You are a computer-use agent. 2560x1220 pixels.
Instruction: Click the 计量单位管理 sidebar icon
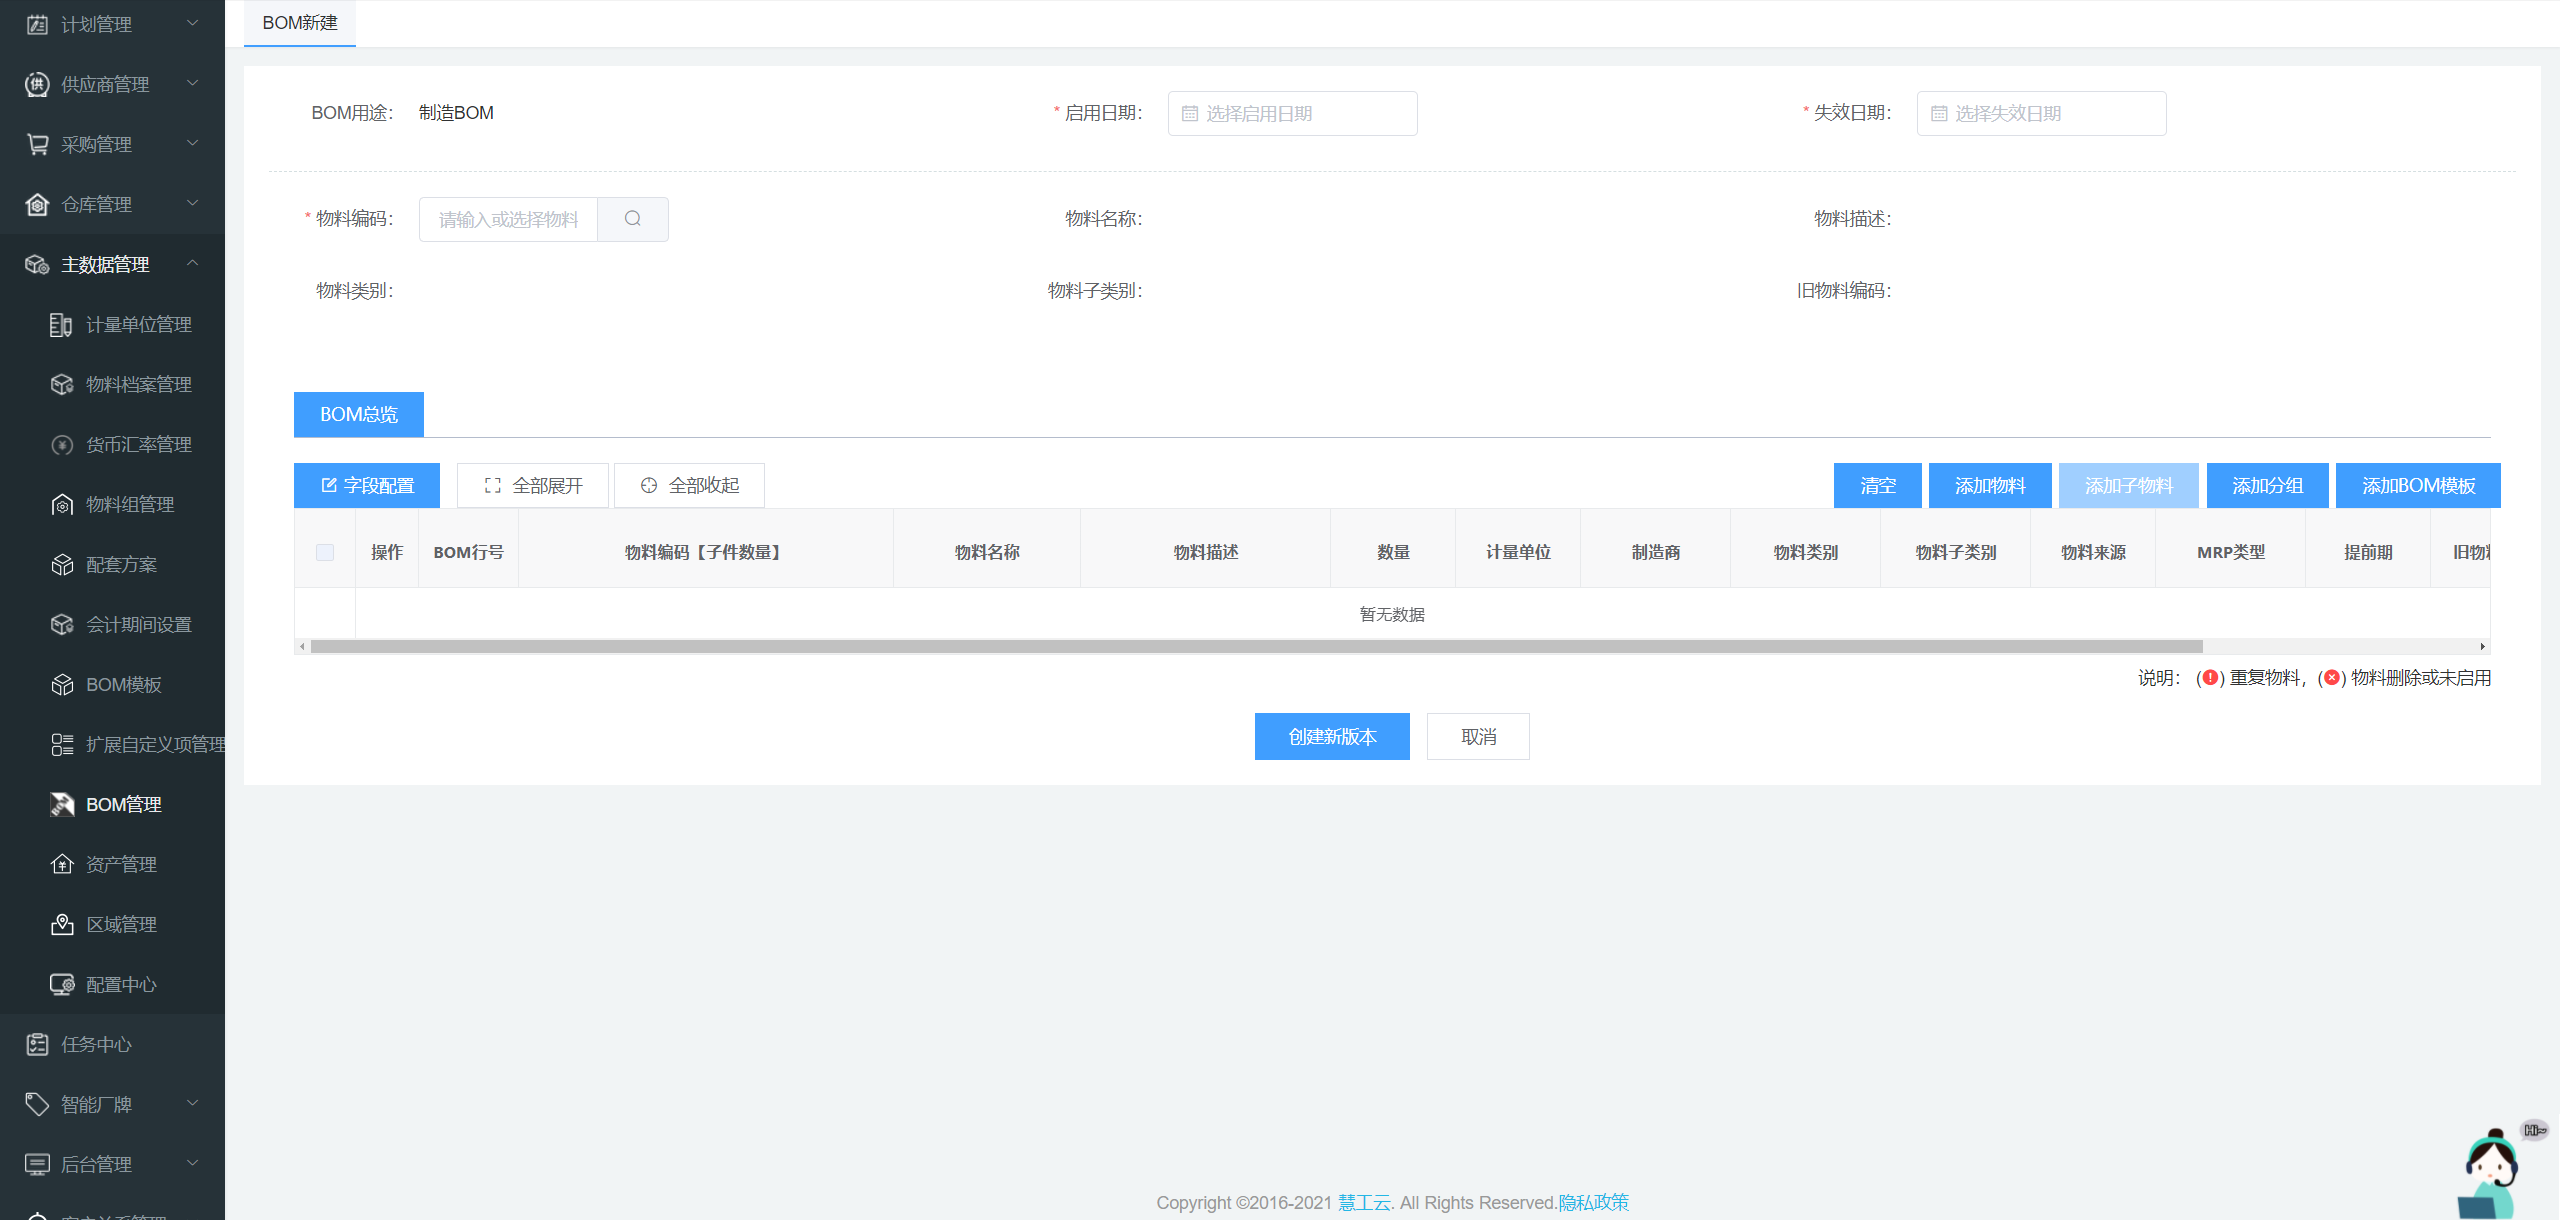pyautogui.click(x=61, y=325)
